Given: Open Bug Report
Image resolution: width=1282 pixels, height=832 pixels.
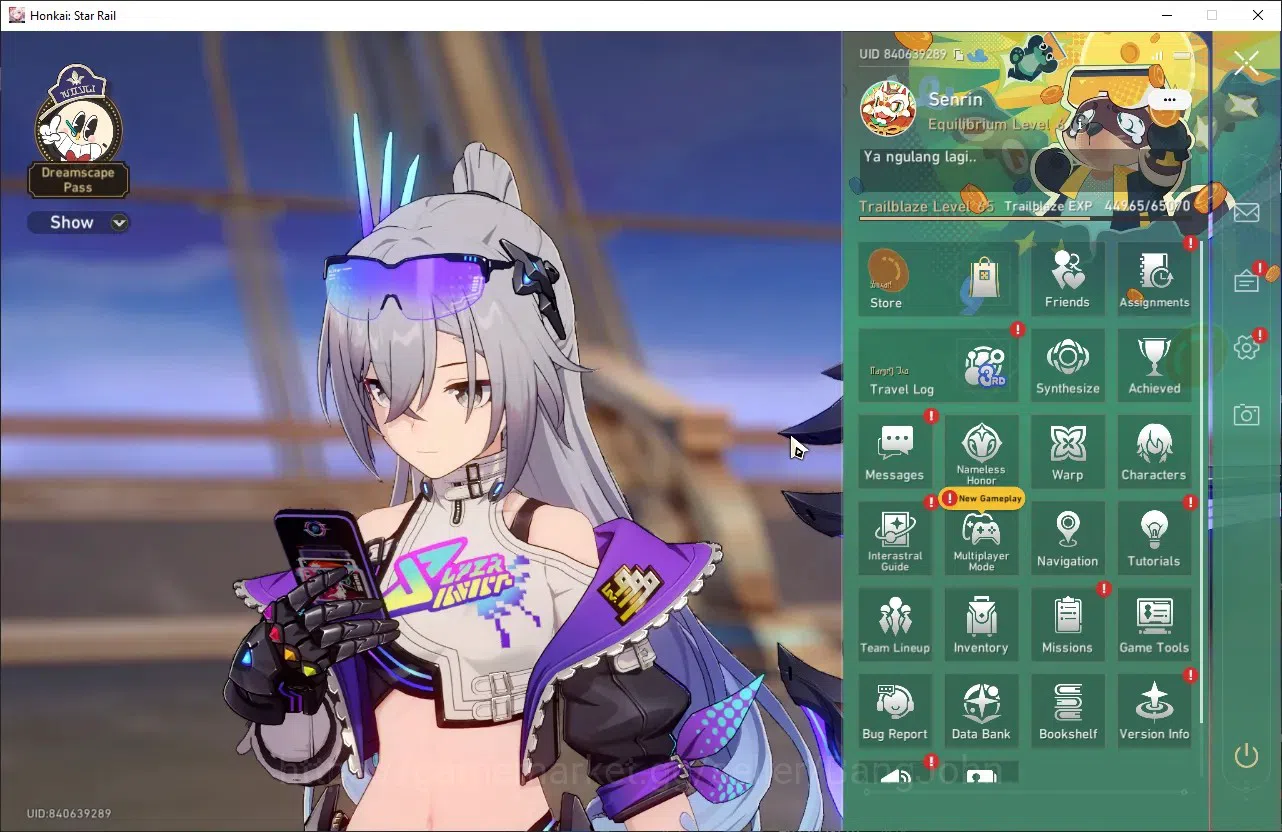Looking at the screenshot, I should tap(895, 711).
